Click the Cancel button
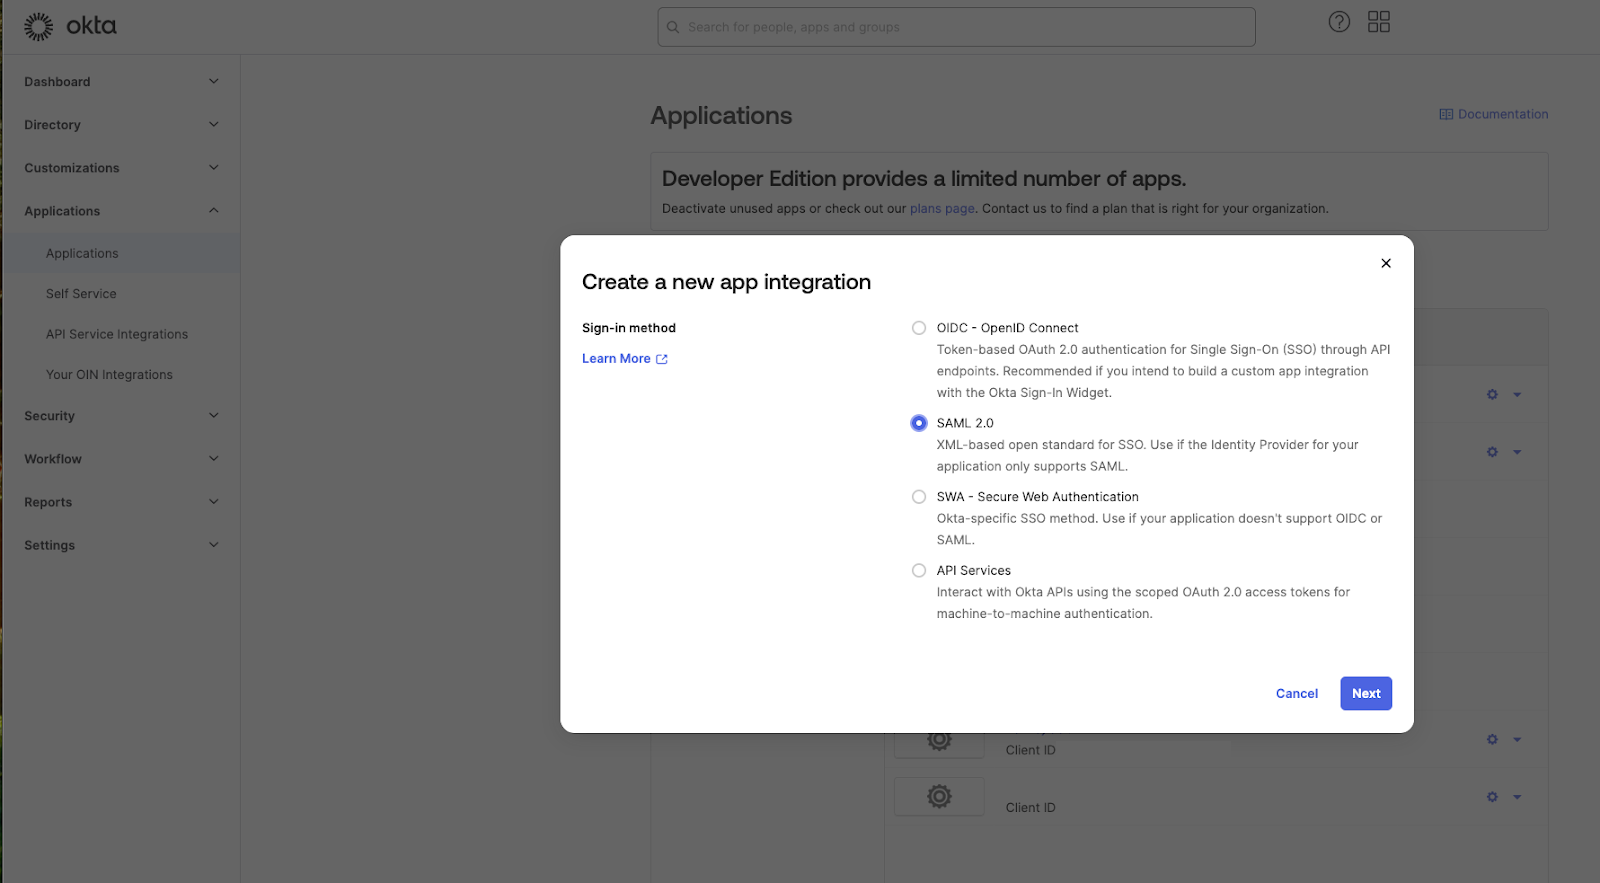The width and height of the screenshot is (1600, 883). pyautogui.click(x=1297, y=693)
